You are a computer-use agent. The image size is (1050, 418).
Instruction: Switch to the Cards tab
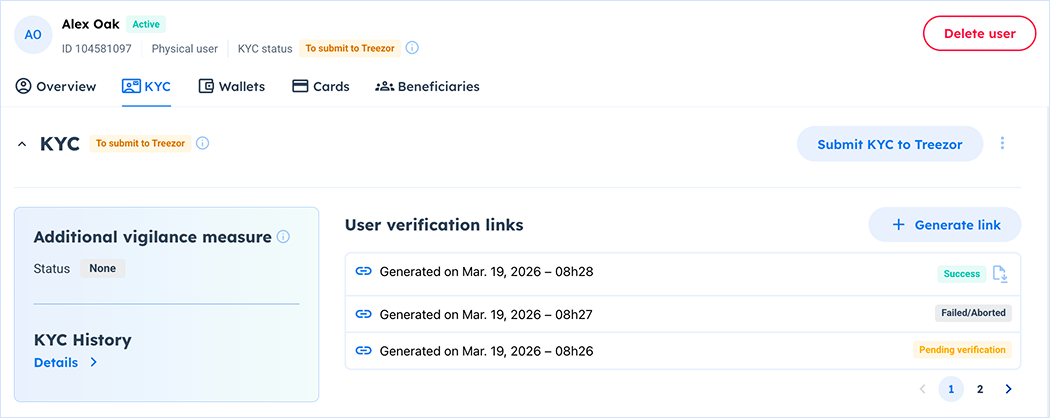click(x=321, y=86)
